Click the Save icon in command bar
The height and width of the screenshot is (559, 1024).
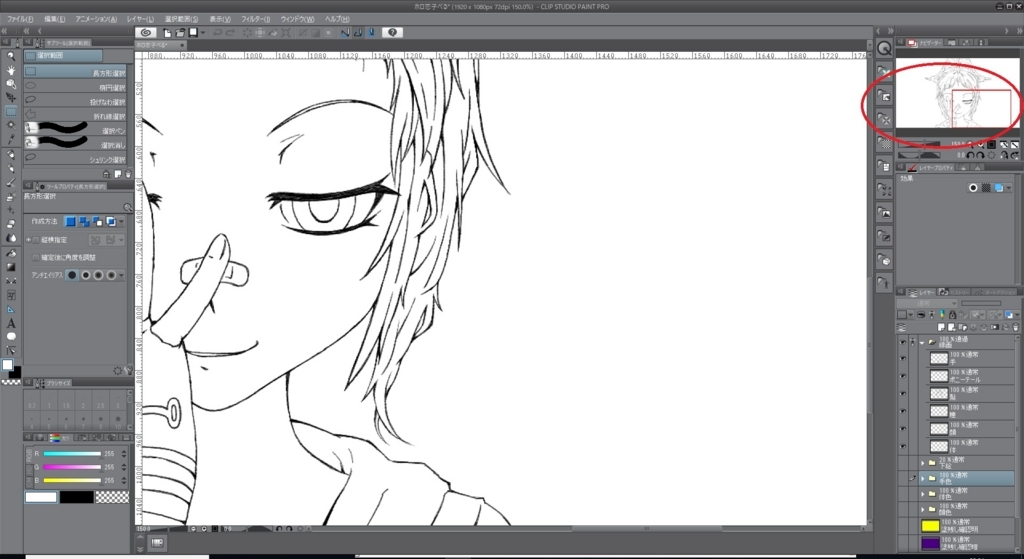coord(193,33)
